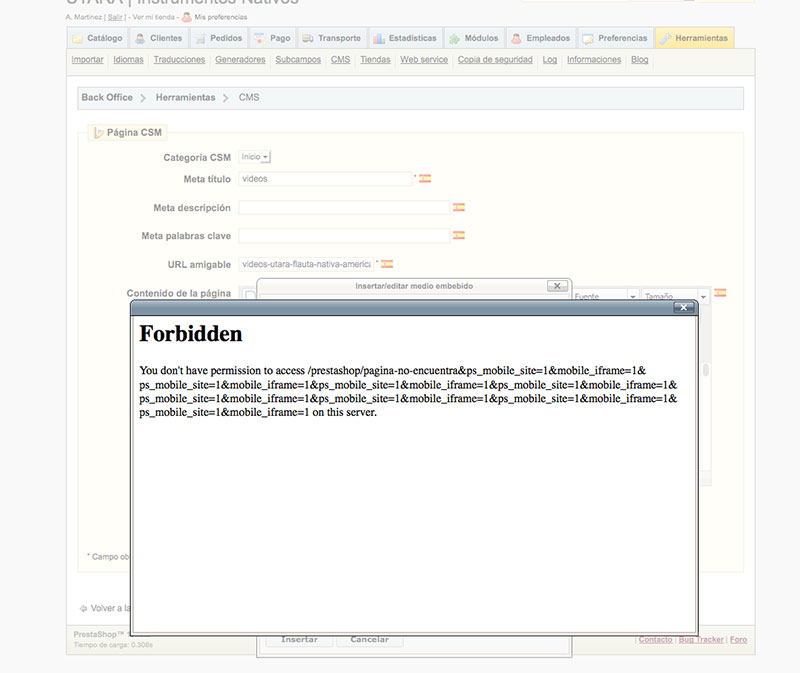Open the Herramientas tab
This screenshot has height=673, width=800.
pyautogui.click(x=695, y=38)
